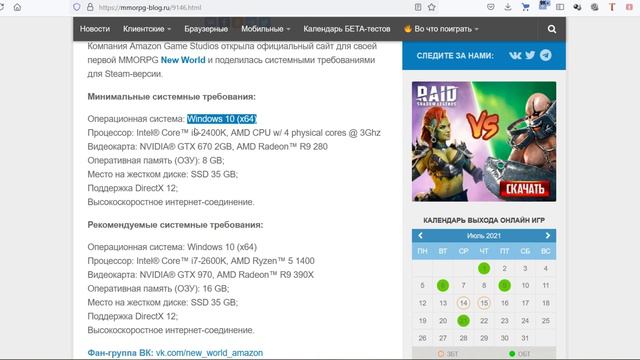Click the browser Home icon

tap(17, 7)
